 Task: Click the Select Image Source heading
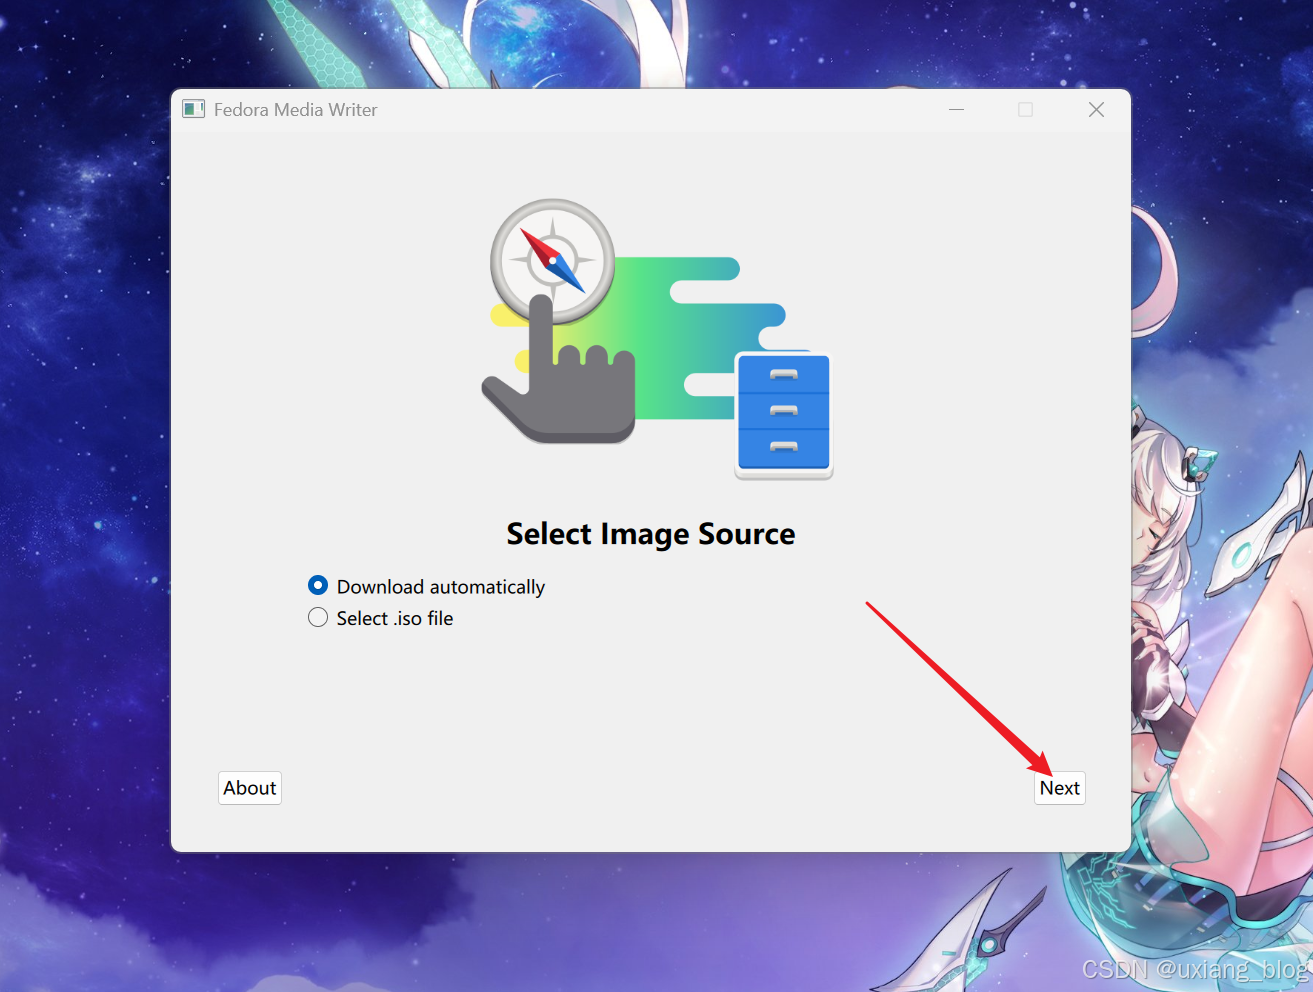pos(651,534)
